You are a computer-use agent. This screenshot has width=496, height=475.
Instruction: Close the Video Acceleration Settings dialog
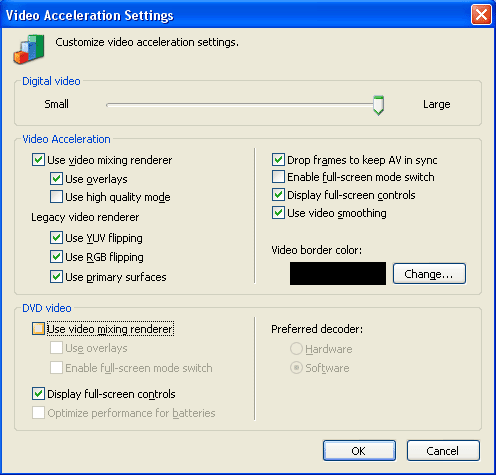481,15
